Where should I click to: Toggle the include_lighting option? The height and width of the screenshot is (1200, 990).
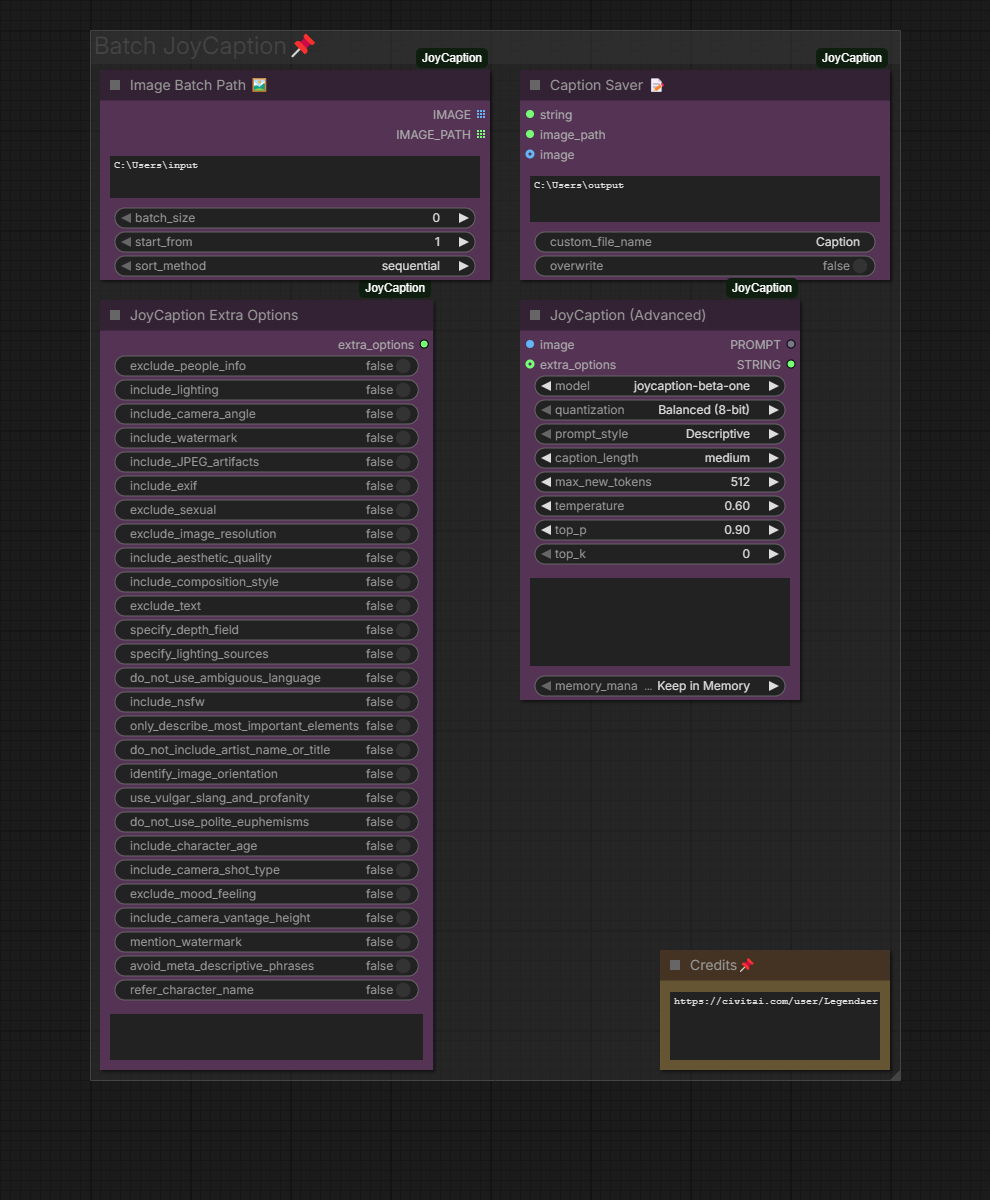(x=403, y=390)
